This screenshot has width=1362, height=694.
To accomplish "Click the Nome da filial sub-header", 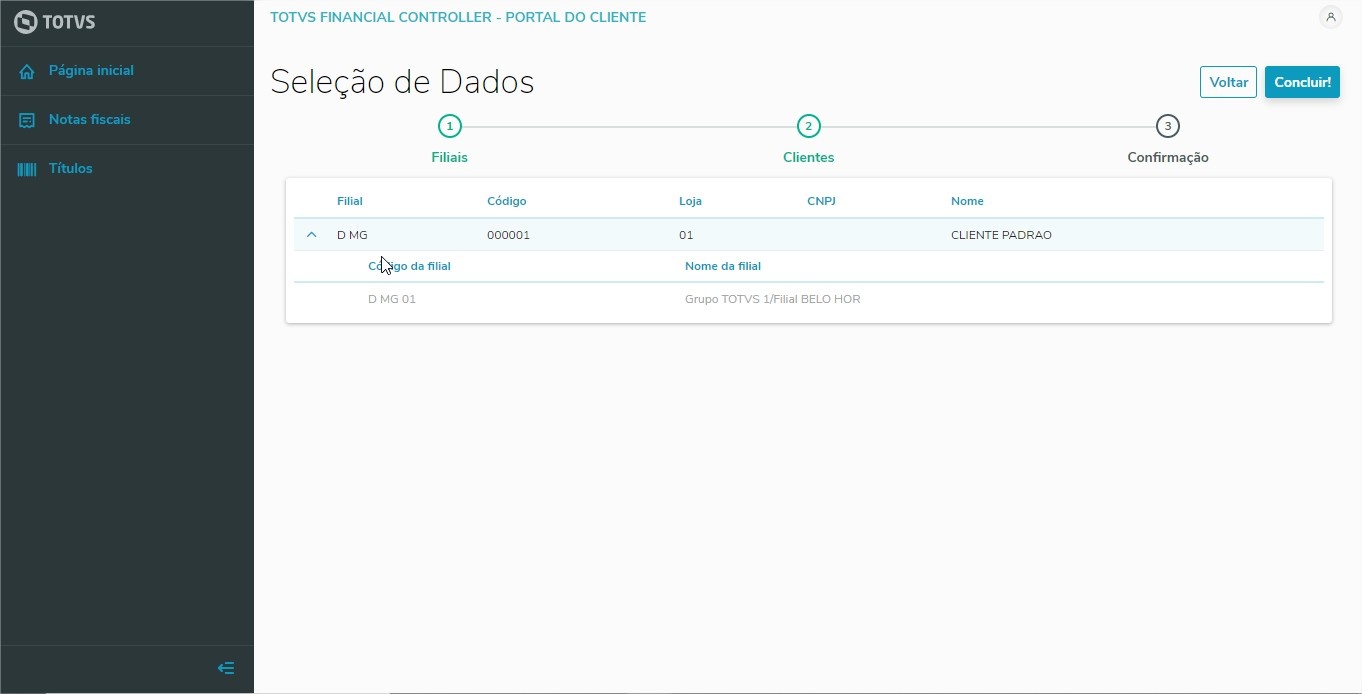I will [723, 266].
